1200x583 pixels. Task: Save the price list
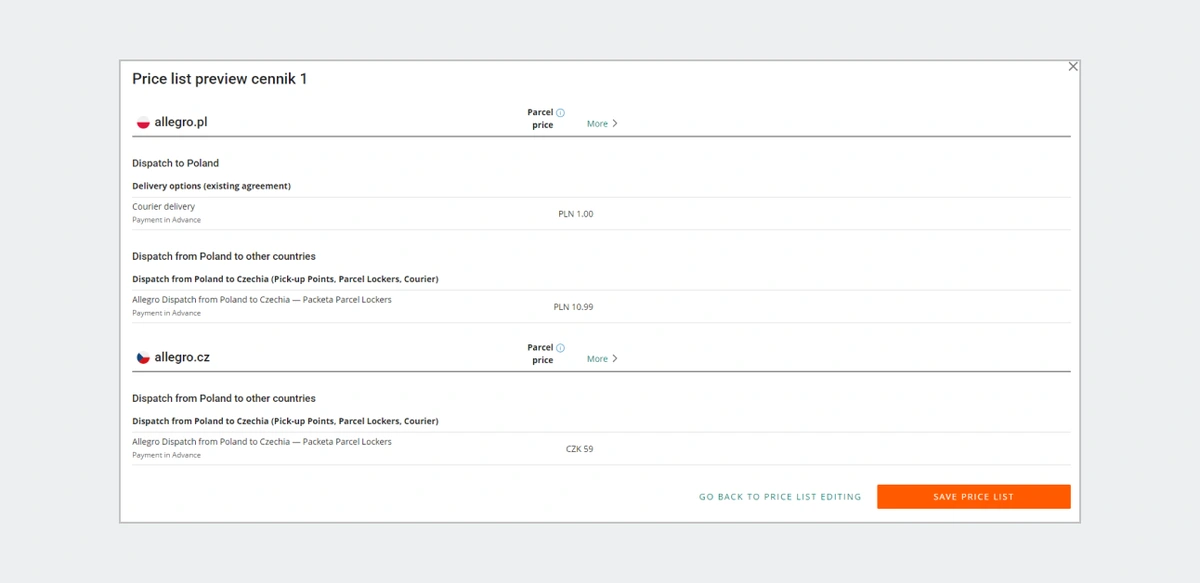tap(974, 497)
